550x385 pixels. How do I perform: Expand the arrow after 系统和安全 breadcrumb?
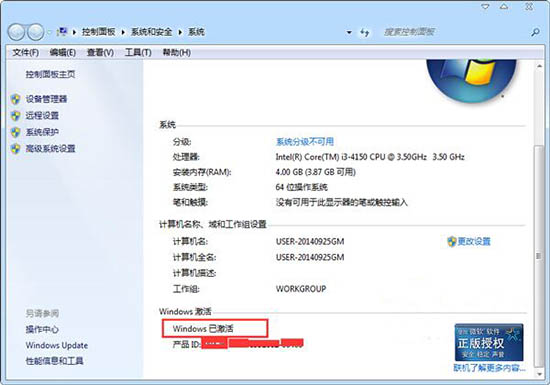(x=180, y=32)
